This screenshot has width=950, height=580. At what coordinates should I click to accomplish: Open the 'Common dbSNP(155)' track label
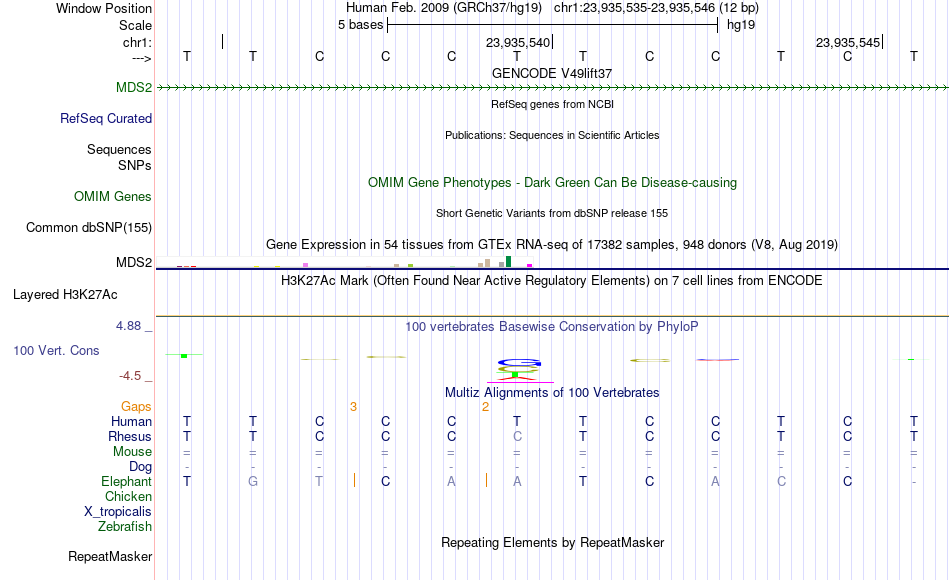[x=88, y=227]
